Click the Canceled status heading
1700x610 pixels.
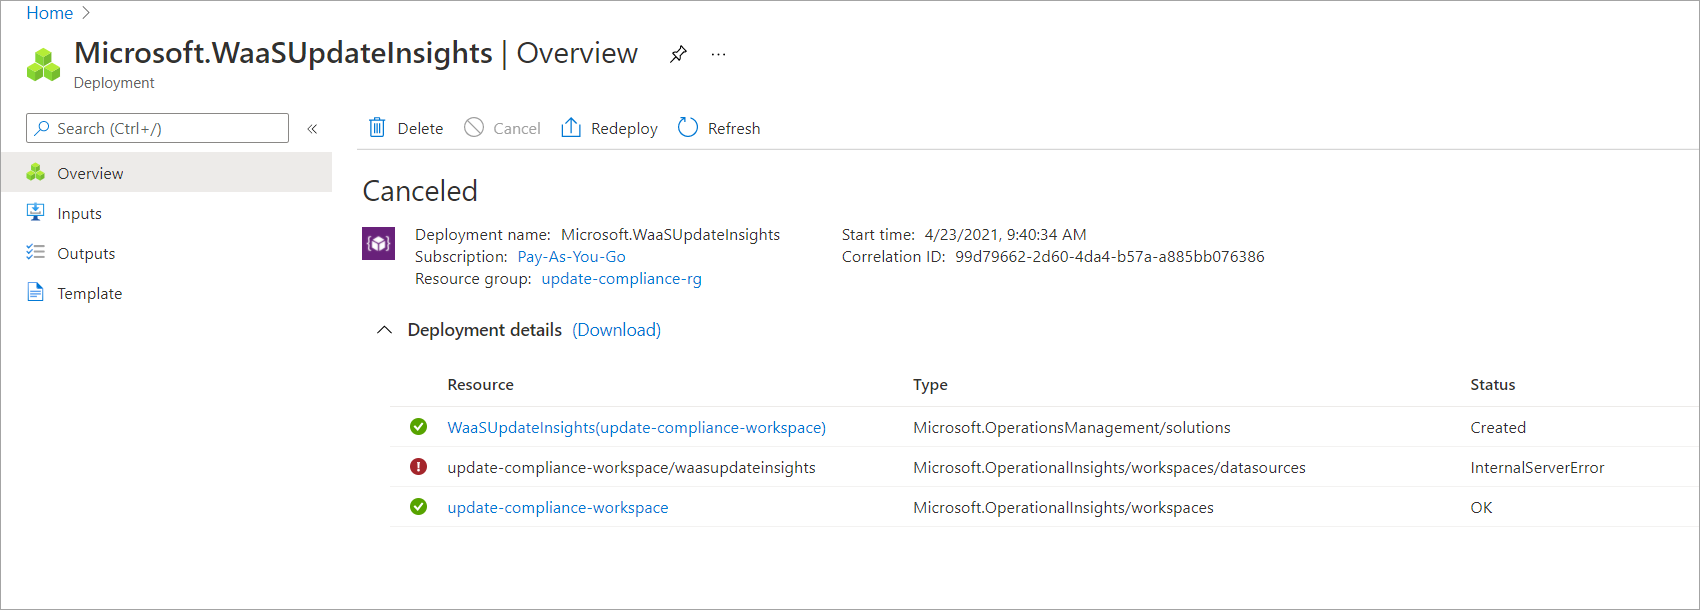pos(420,191)
